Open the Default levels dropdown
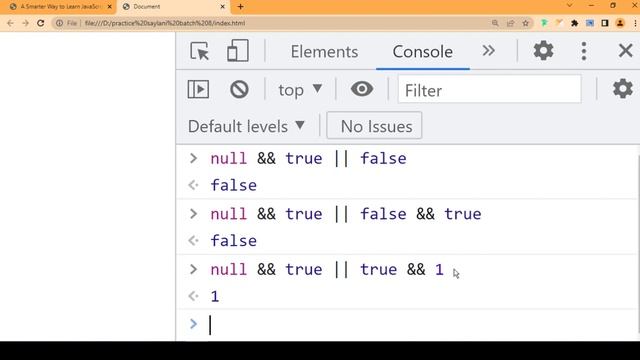This screenshot has height=360, width=640. [x=247, y=126]
